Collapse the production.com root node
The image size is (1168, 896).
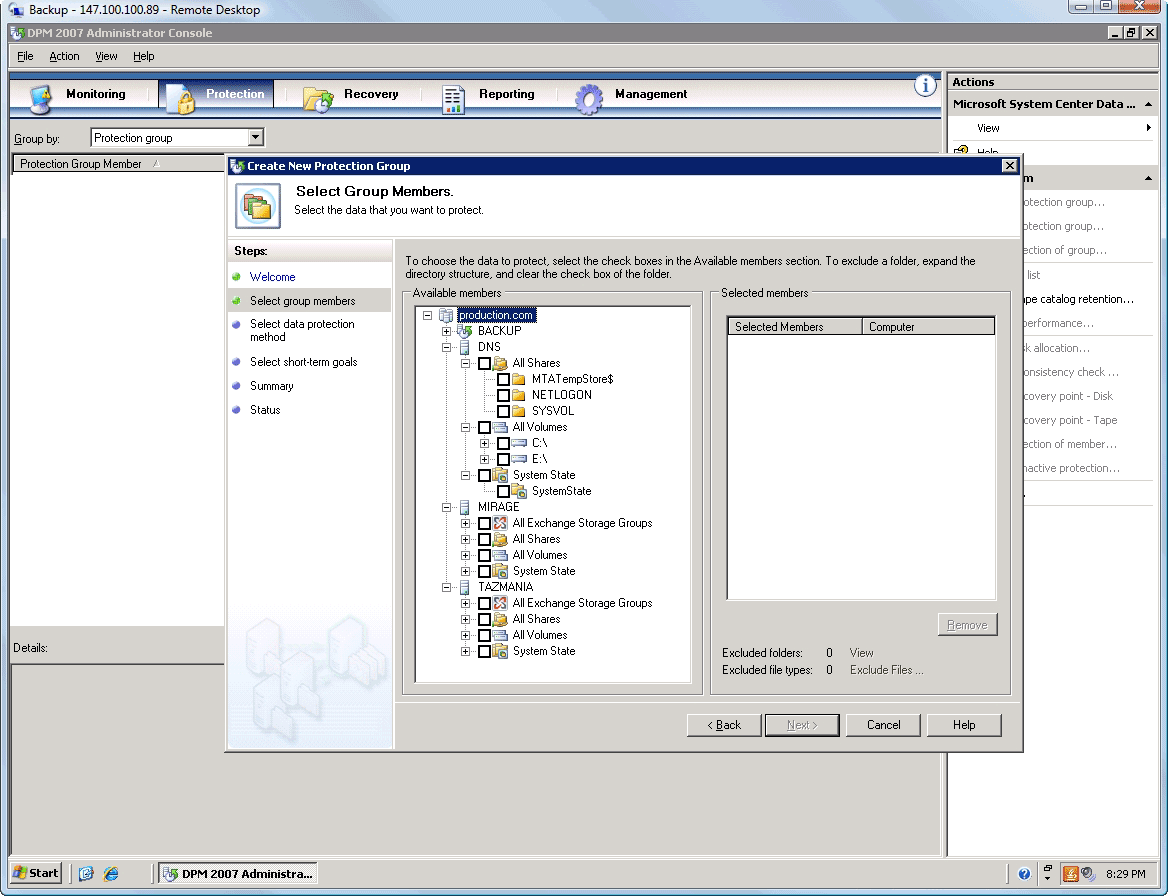point(428,315)
